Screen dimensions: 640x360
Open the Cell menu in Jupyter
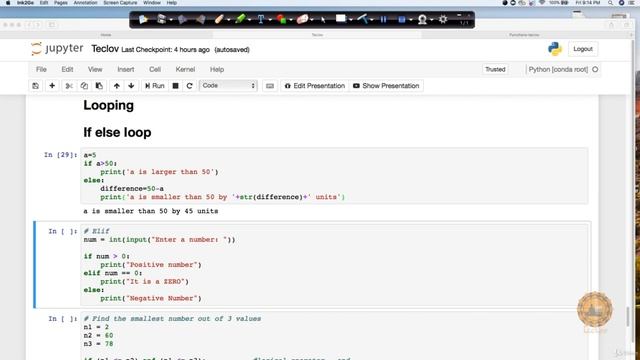[155, 69]
